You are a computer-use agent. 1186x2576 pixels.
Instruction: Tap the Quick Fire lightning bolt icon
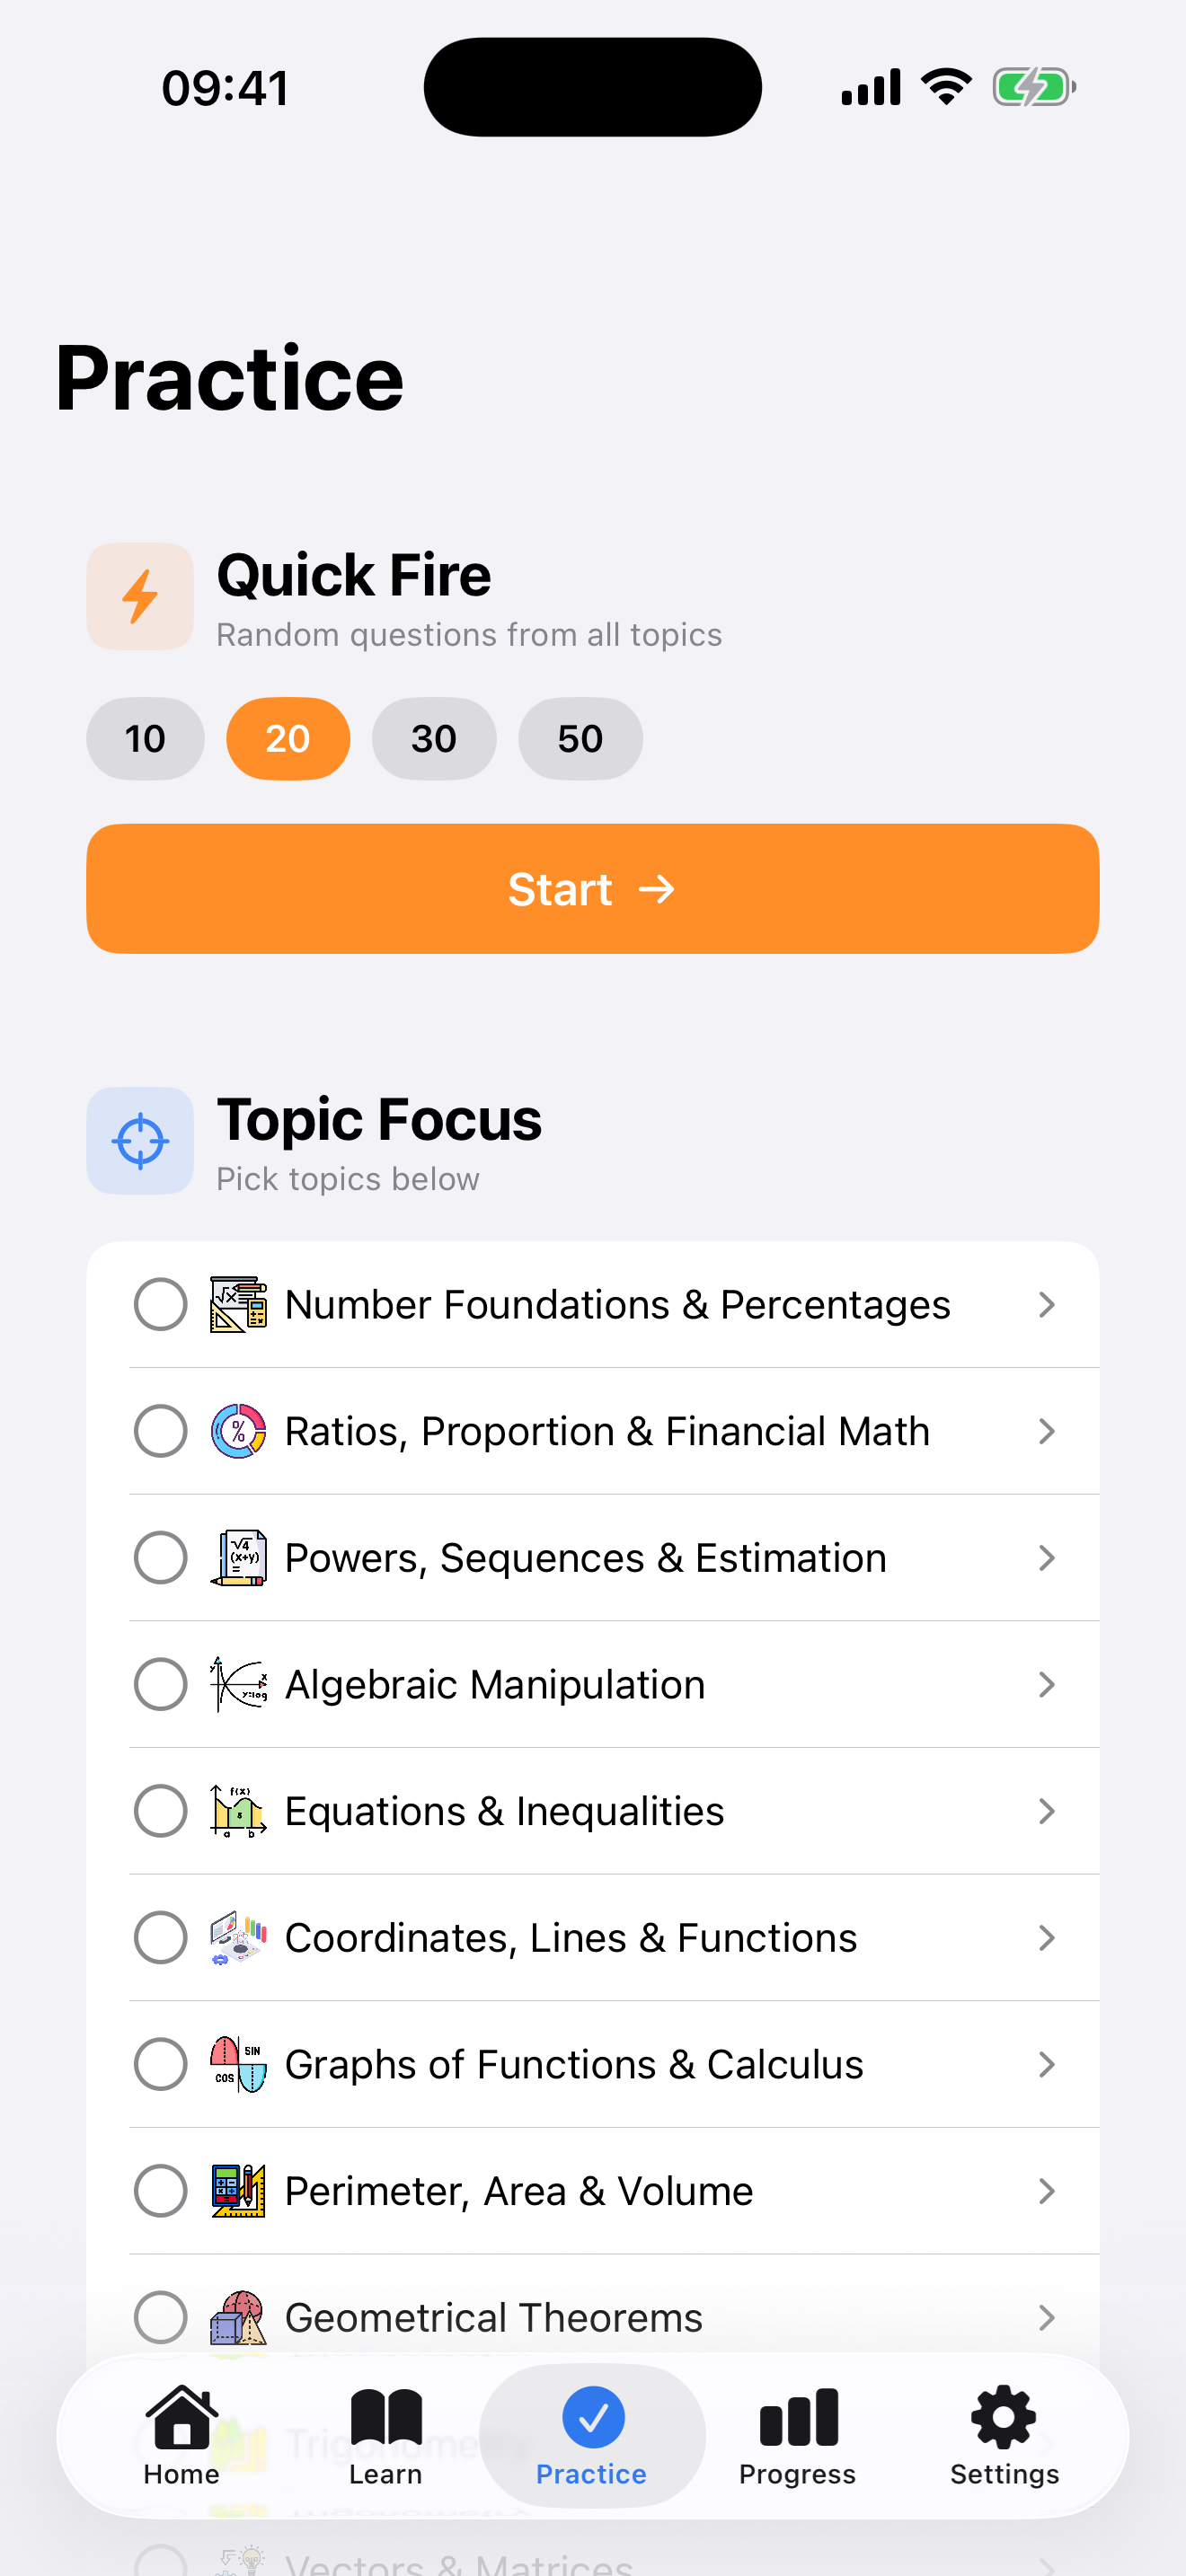[x=140, y=597]
